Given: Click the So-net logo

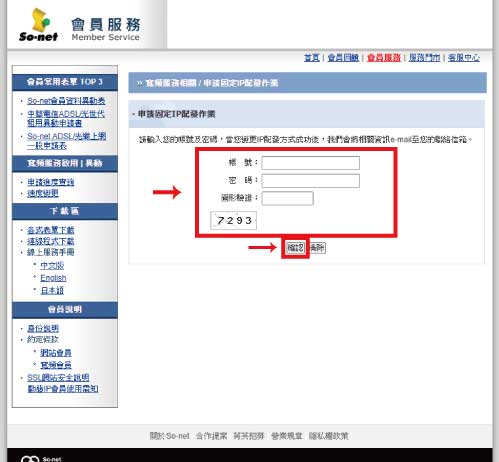Looking at the screenshot, I should click(x=38, y=25).
